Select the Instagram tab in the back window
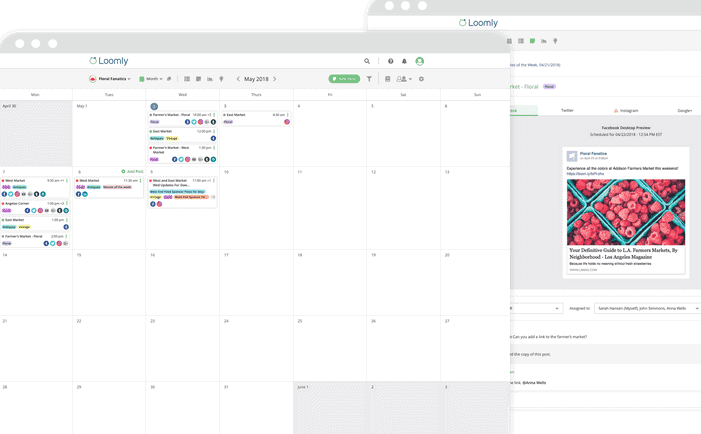Image resolution: width=701 pixels, height=434 pixels. [626, 110]
